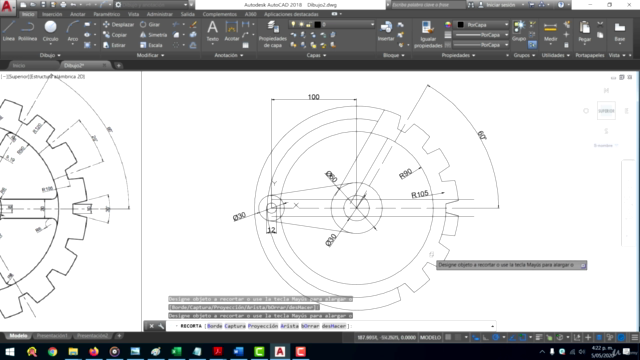
Task: Click the SUPERIOR face of the ViewCube
Action: pos(606,111)
